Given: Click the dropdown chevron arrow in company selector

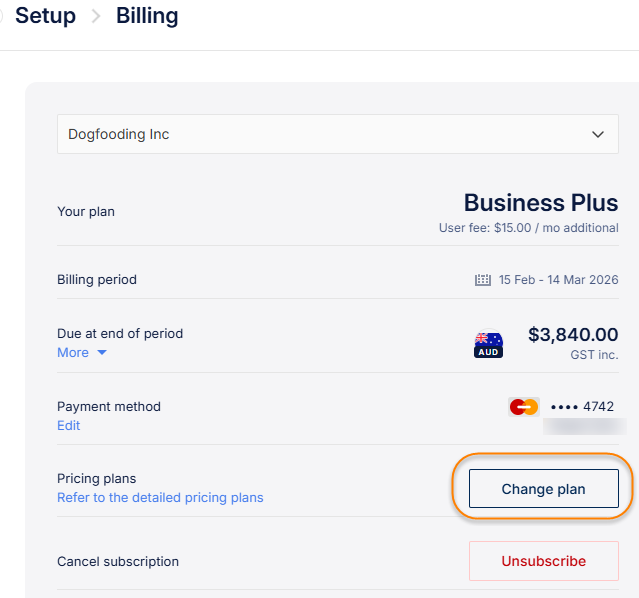Looking at the screenshot, I should click(598, 134).
